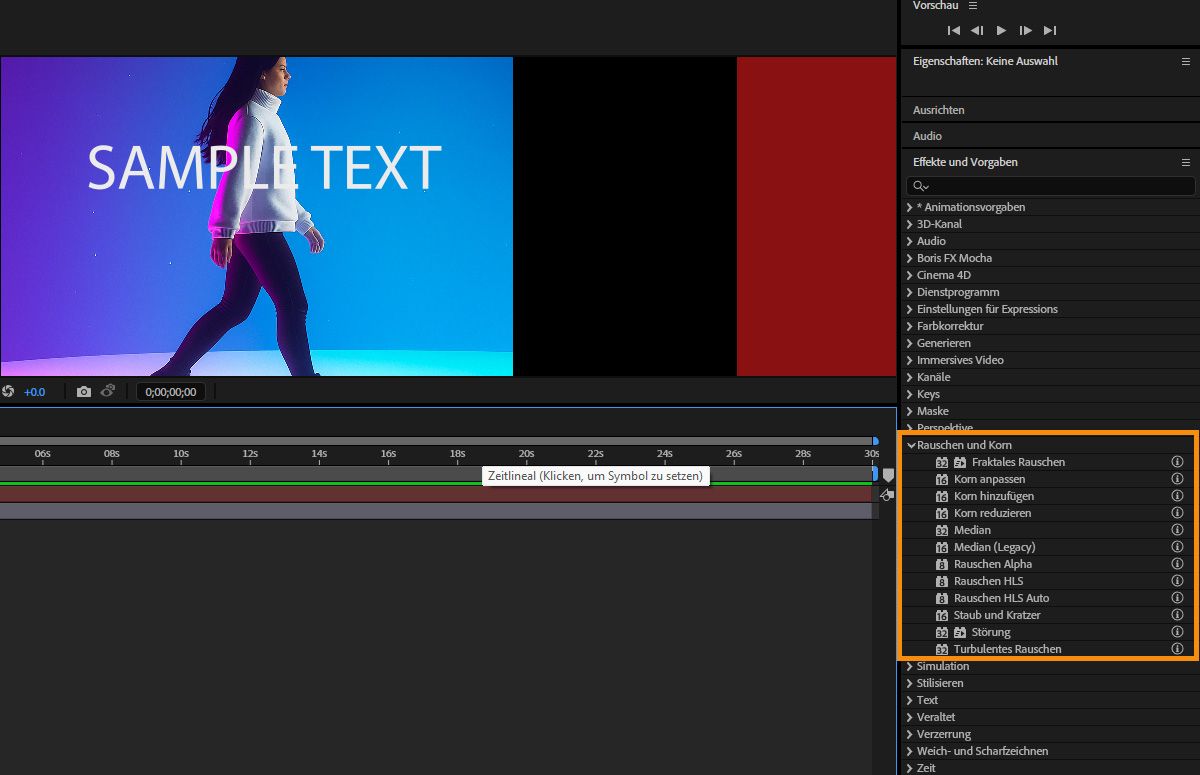The image size is (1200, 775).
Task: Open the Effekte und Vorgaben panel menu
Action: tap(1186, 162)
